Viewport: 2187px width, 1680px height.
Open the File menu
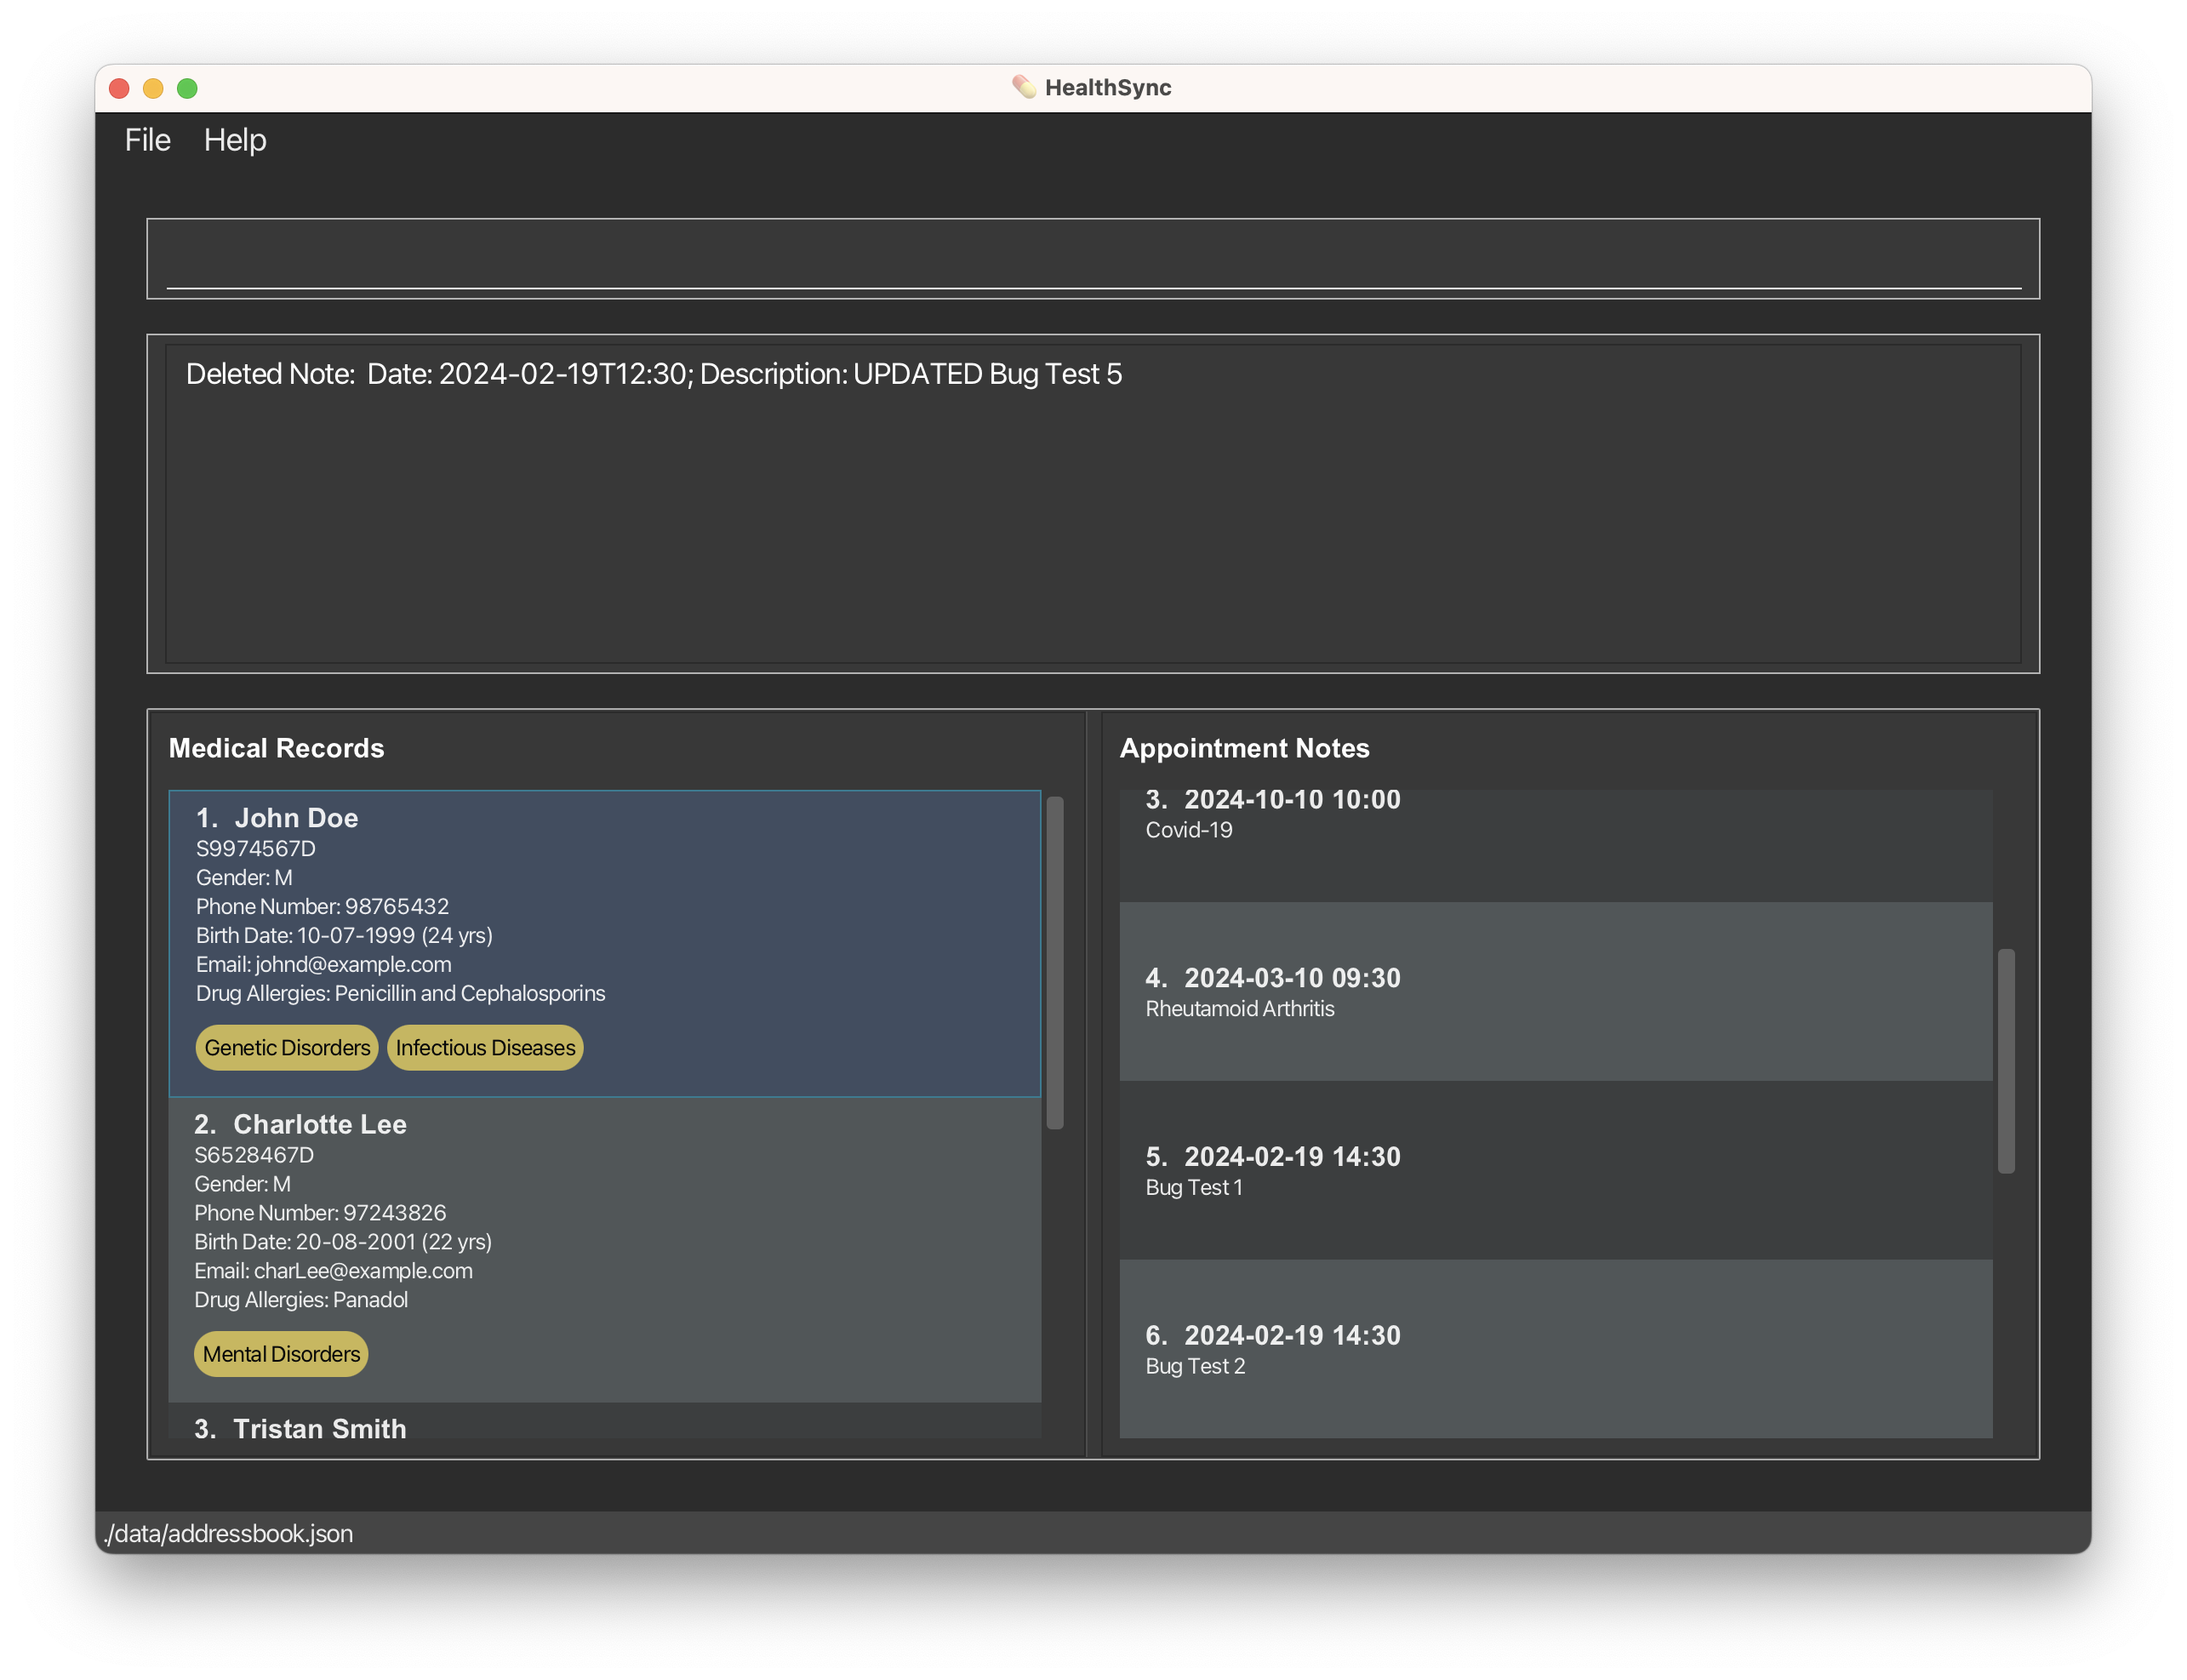pos(147,140)
